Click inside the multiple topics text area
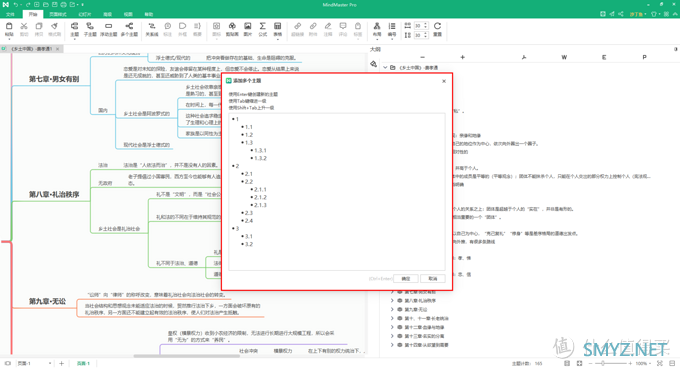This screenshot has height=369, width=680. point(337,192)
